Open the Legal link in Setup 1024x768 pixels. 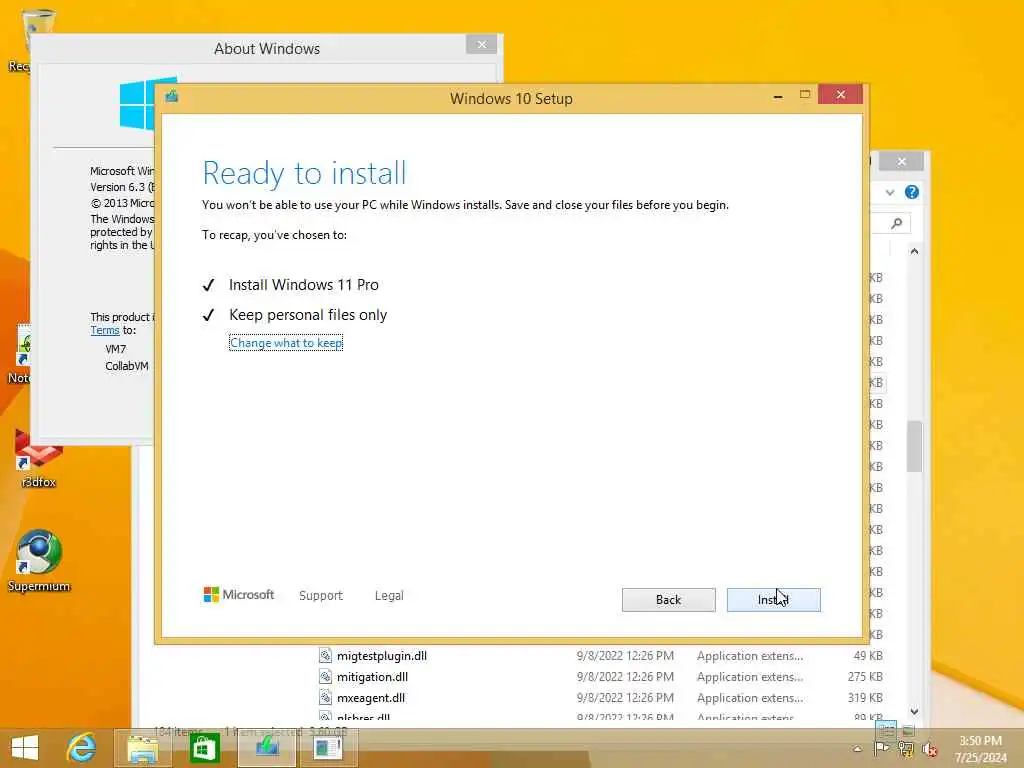(389, 596)
